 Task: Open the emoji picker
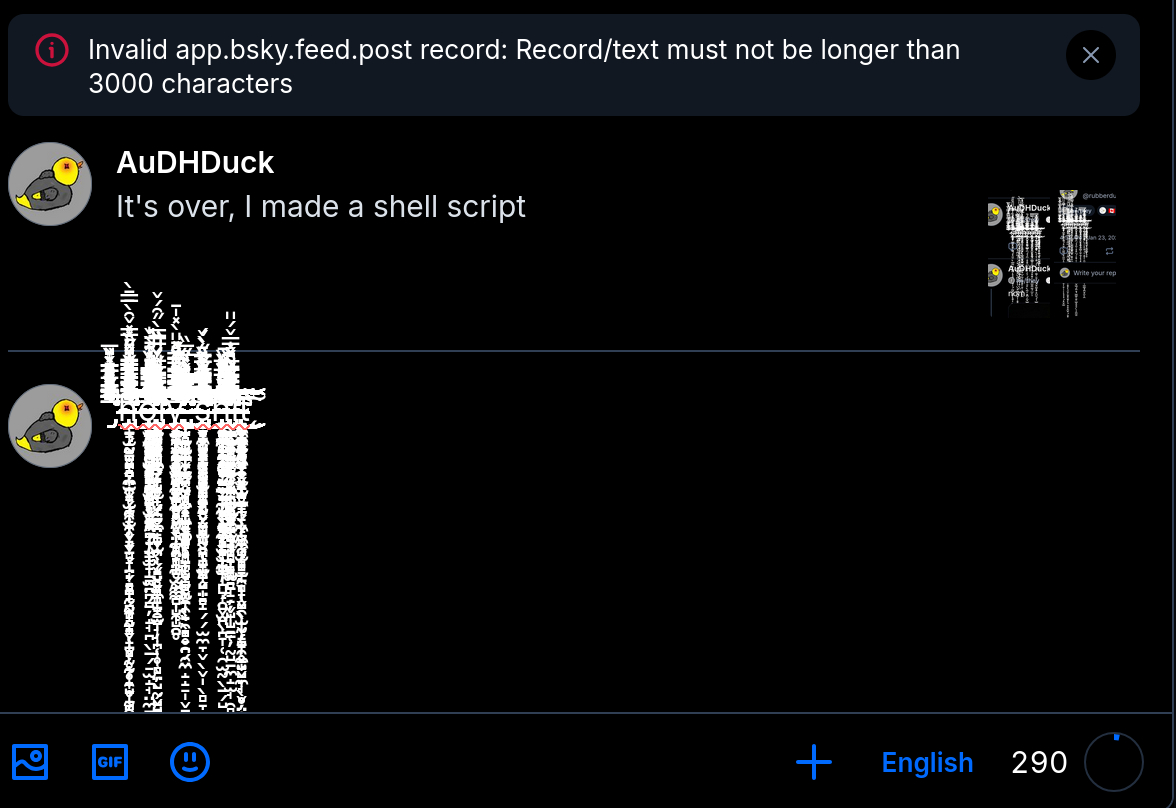[190, 762]
